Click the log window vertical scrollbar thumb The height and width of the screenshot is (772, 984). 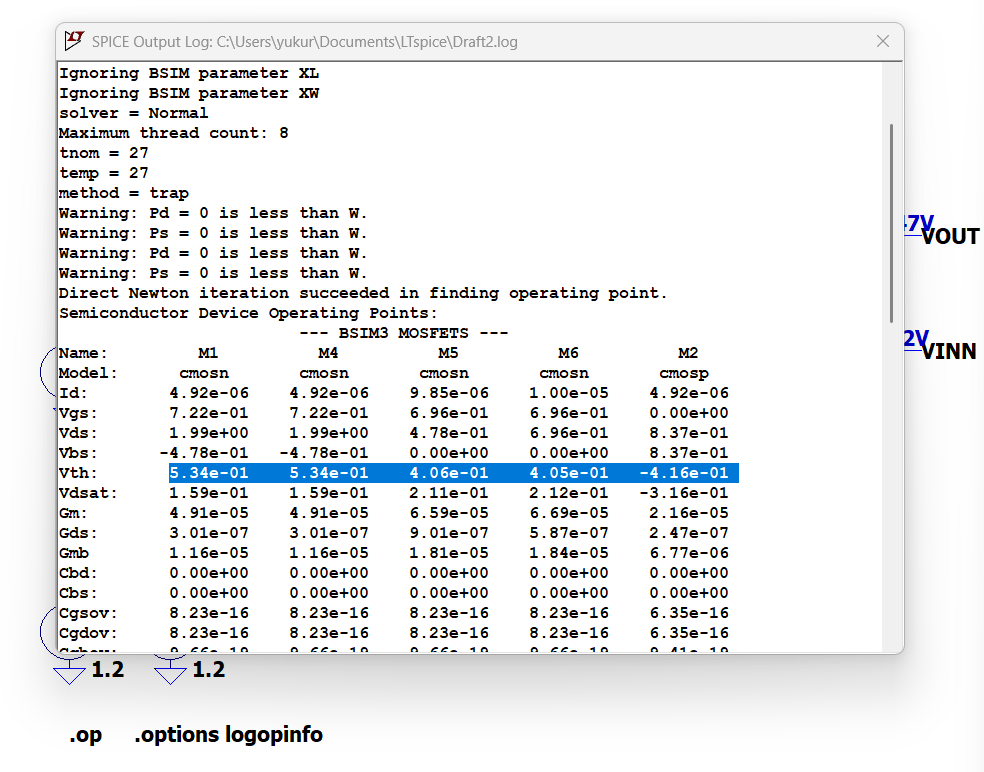click(891, 223)
